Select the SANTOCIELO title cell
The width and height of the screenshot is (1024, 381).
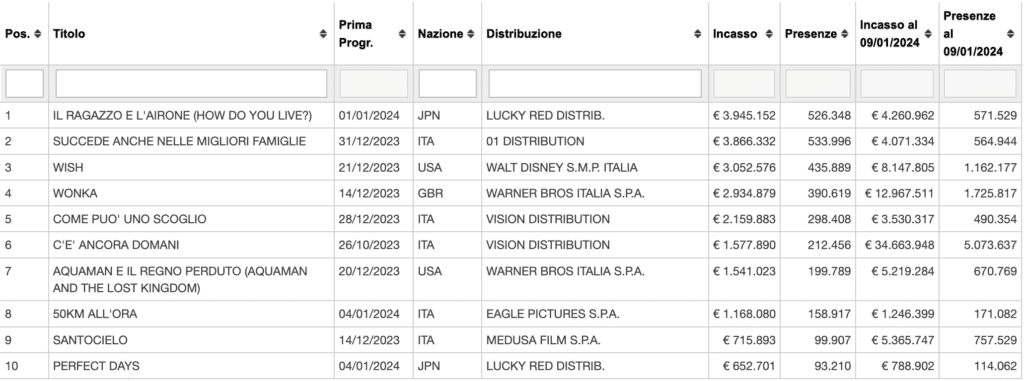(x=90, y=340)
